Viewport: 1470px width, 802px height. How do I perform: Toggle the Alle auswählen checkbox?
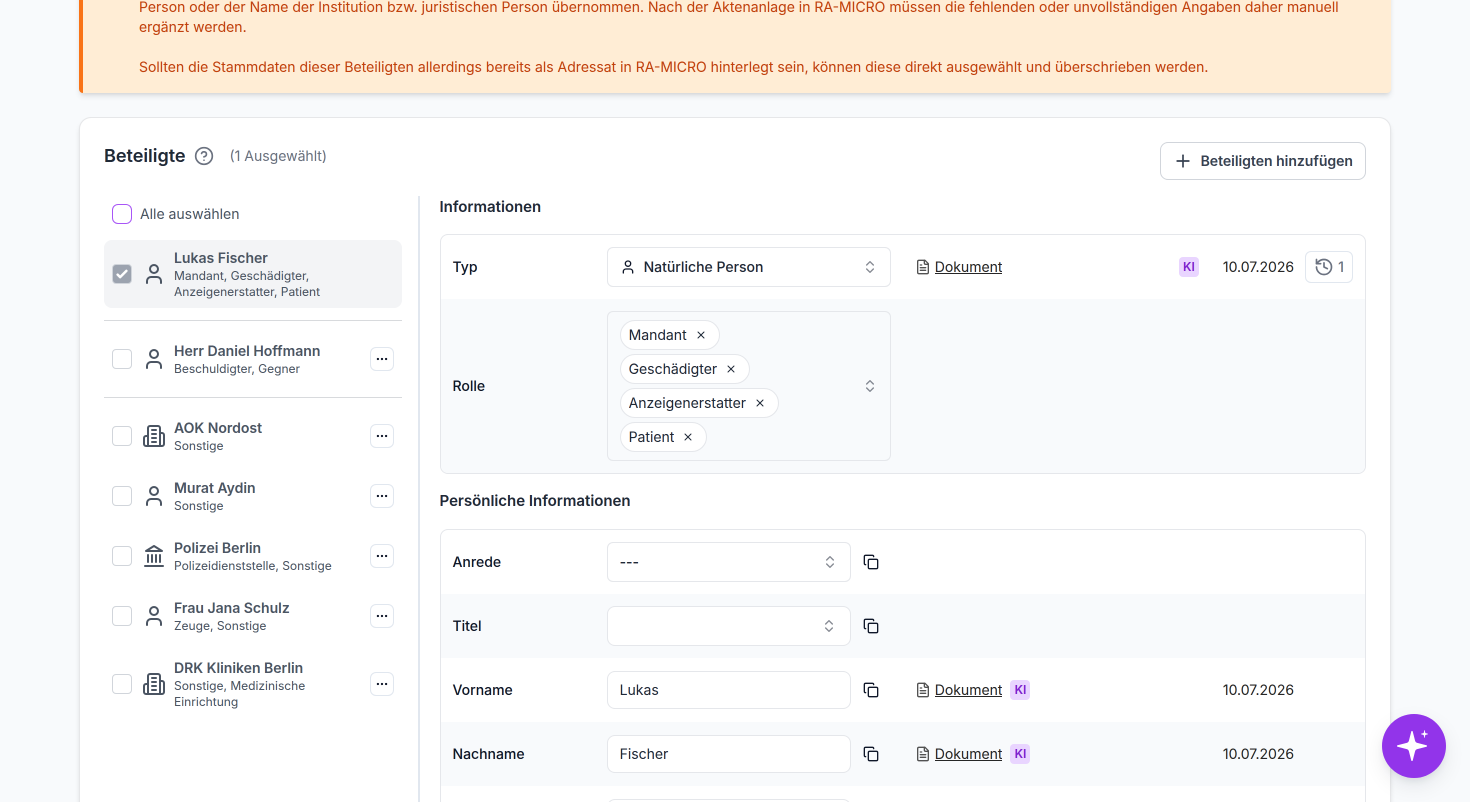(x=122, y=214)
